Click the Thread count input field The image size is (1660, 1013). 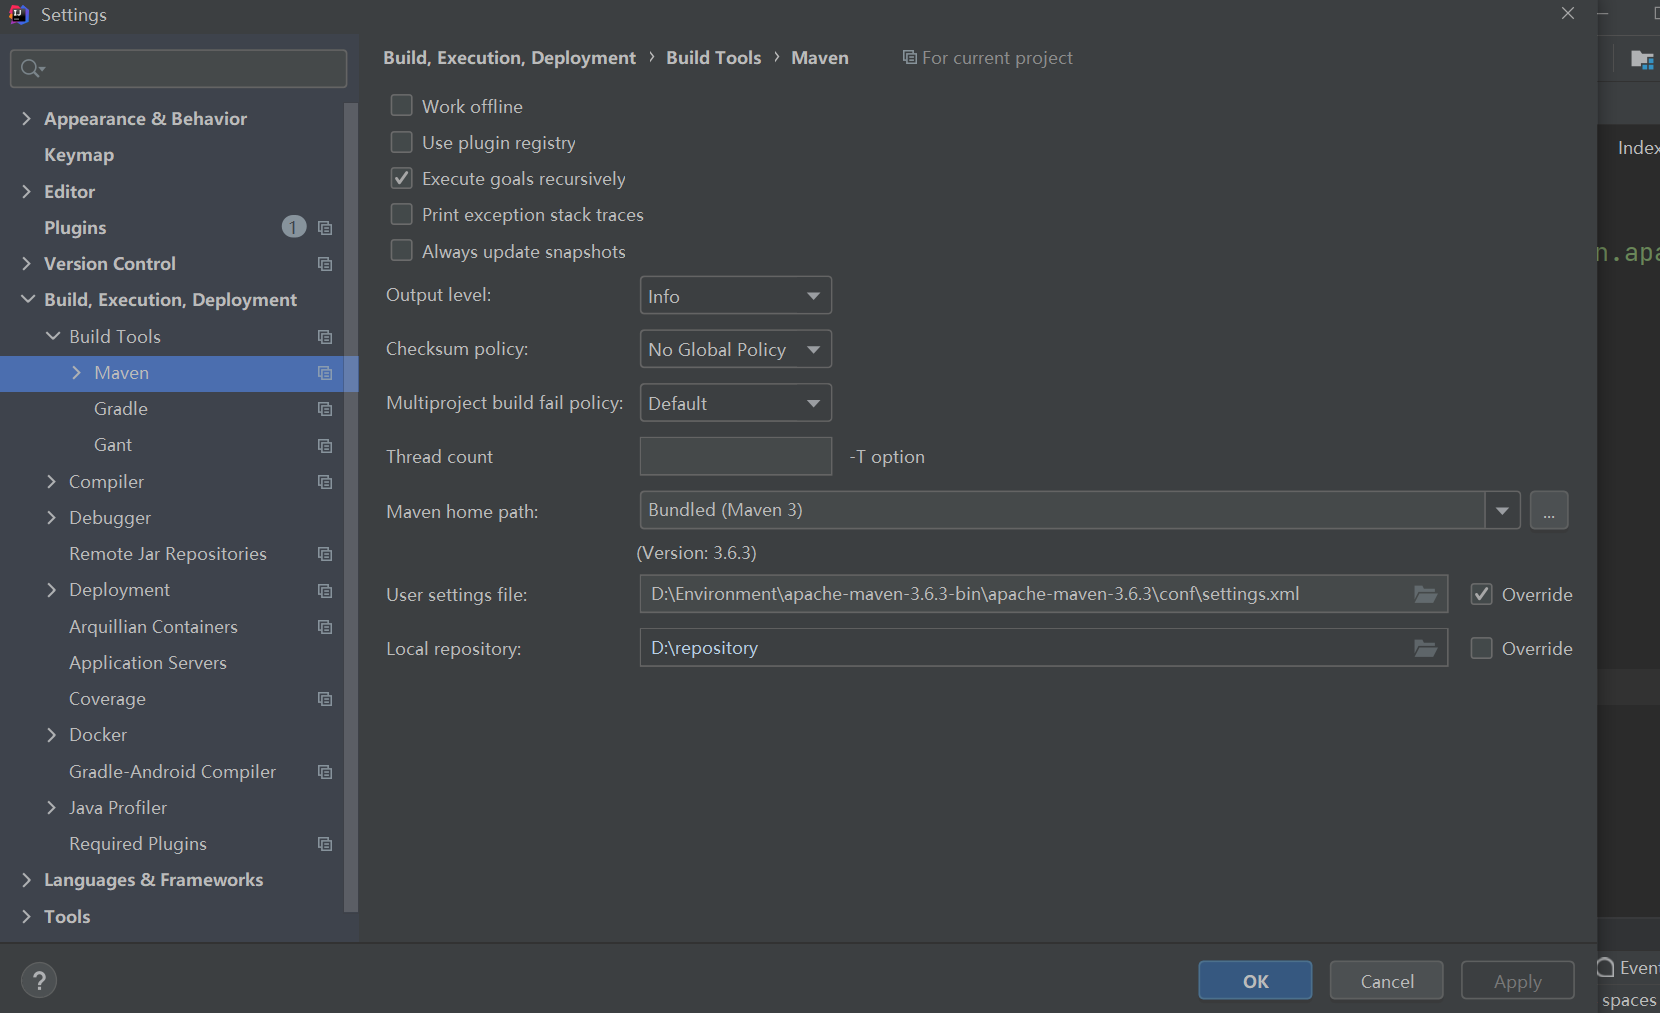(x=735, y=456)
